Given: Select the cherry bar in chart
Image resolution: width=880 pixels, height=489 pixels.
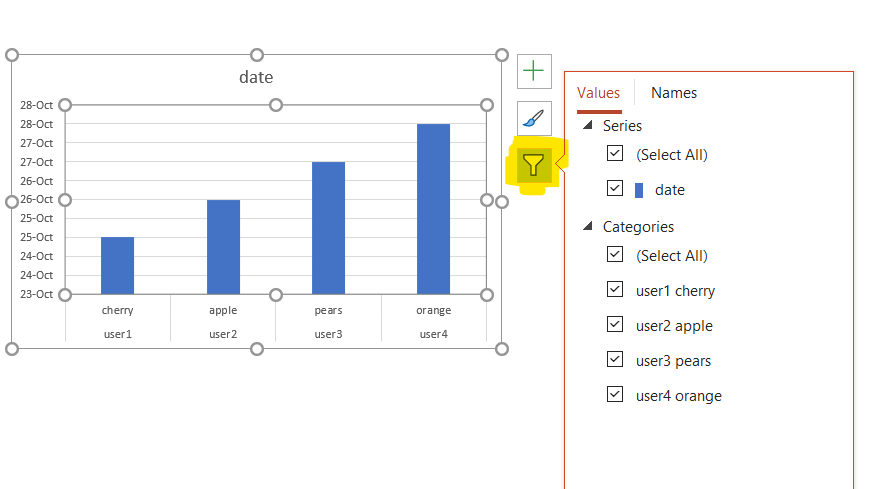Looking at the screenshot, I should click(117, 266).
